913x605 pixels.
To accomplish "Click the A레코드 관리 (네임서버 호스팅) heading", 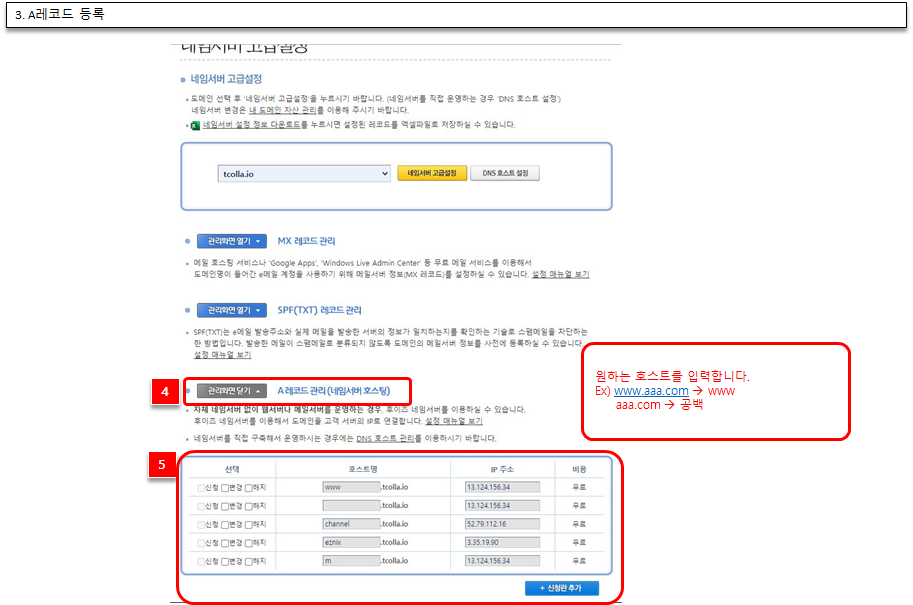I will click(334, 391).
